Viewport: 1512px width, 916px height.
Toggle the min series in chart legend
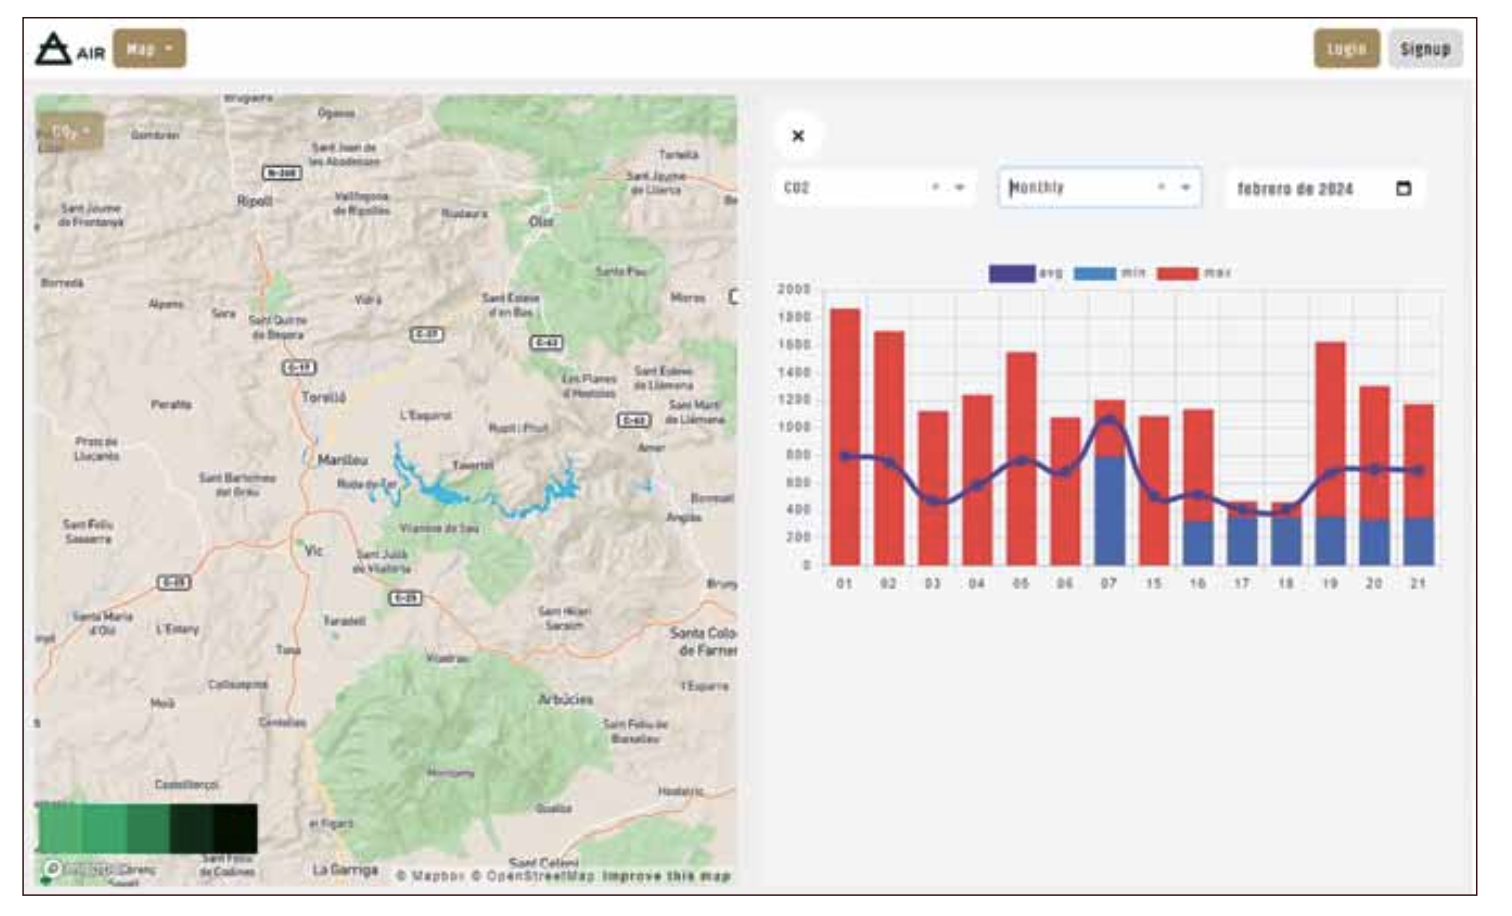pyautogui.click(x=1095, y=273)
